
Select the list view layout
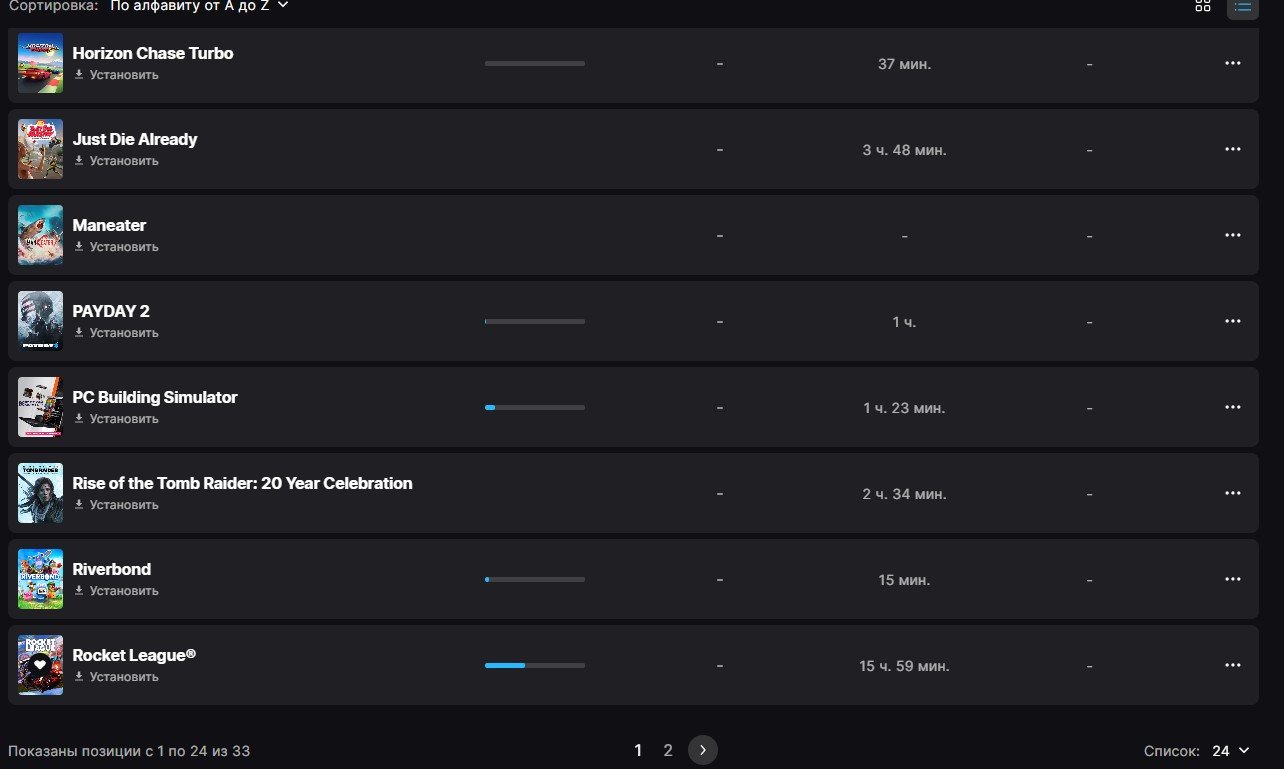pyautogui.click(x=1243, y=6)
